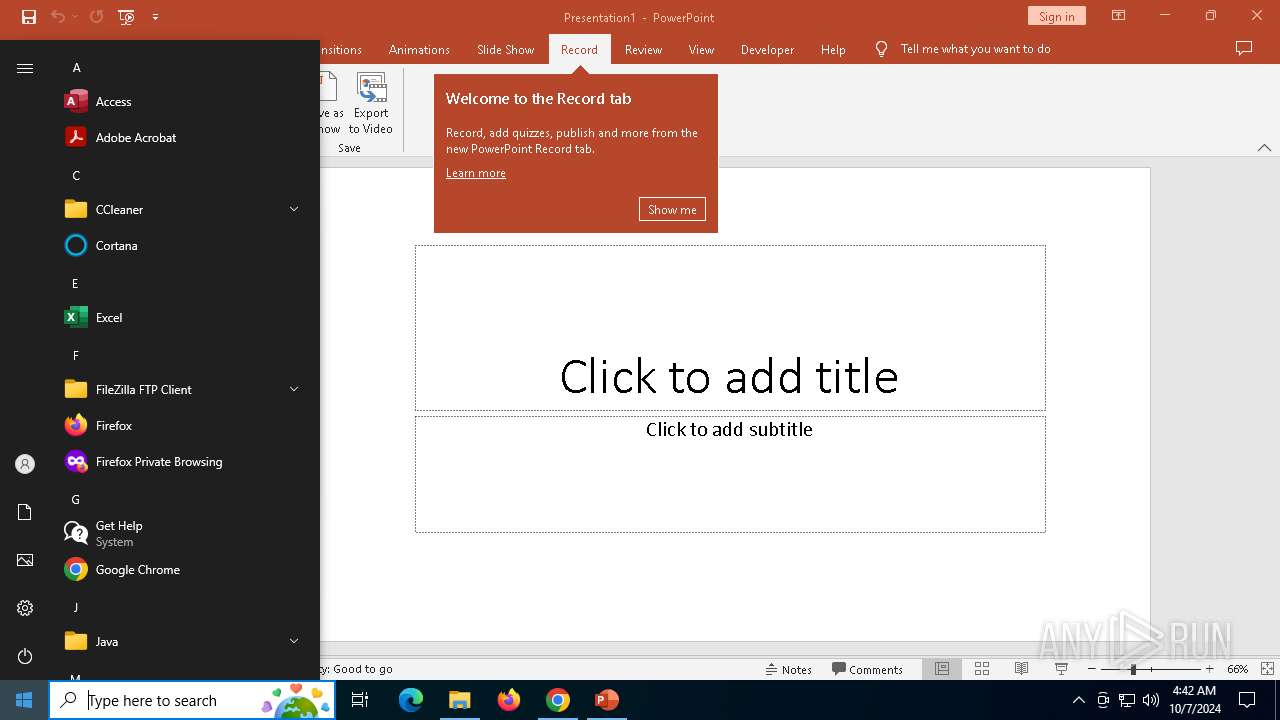Click the Type here to search box
Viewport: 1280px width, 720px height.
click(192, 700)
